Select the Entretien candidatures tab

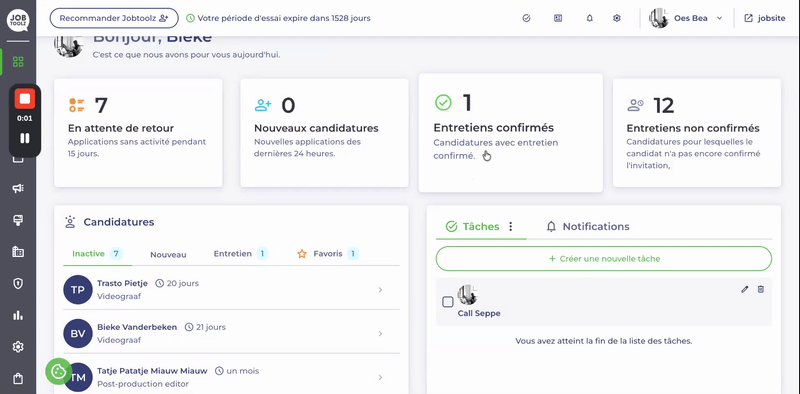click(241, 254)
